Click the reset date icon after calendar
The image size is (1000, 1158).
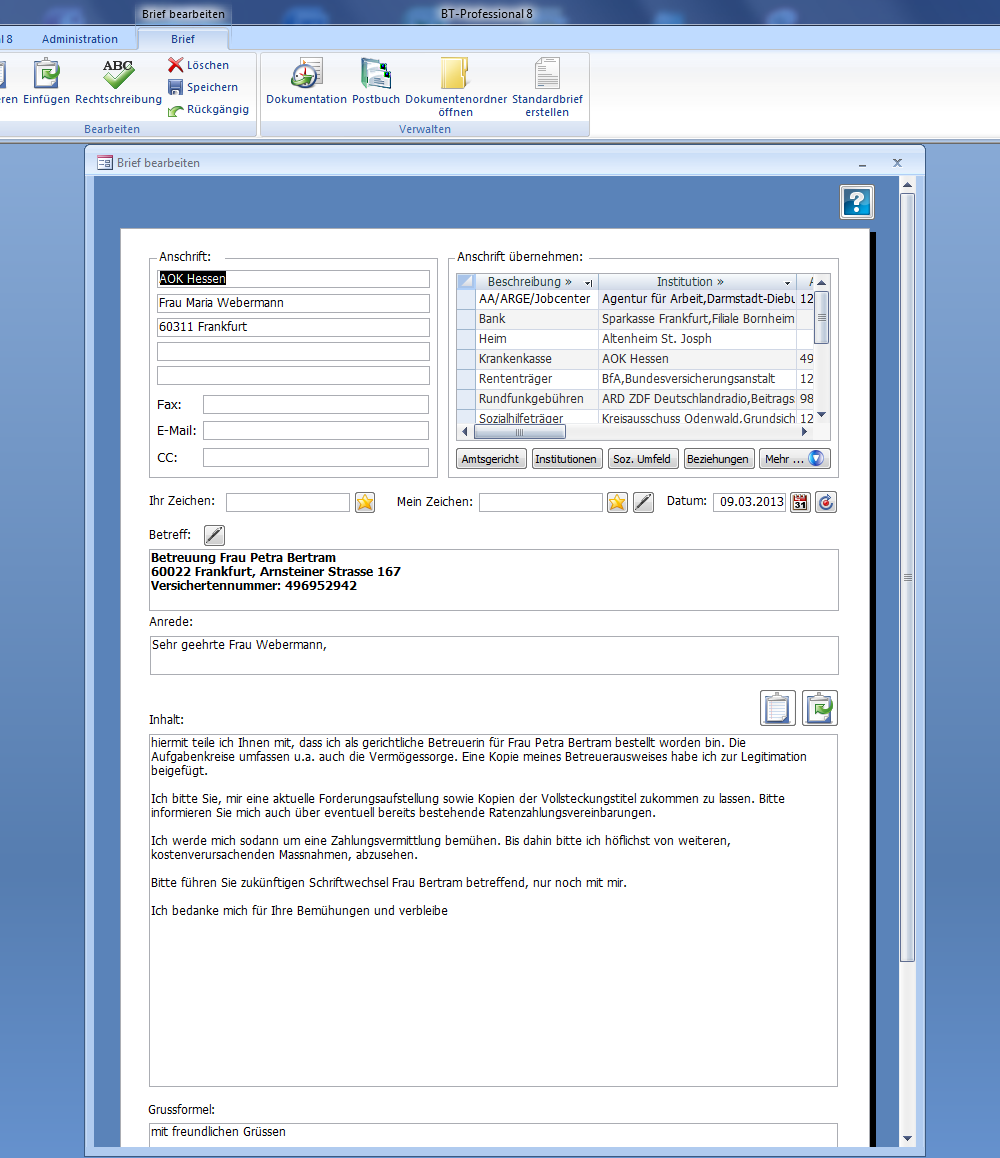(826, 502)
